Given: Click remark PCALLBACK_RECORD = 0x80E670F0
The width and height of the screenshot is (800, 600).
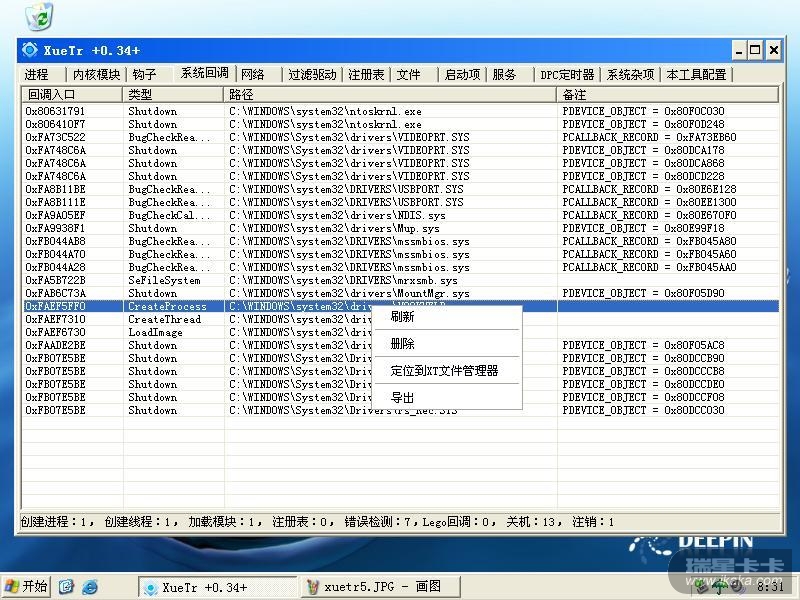Looking at the screenshot, I should click(649, 215).
